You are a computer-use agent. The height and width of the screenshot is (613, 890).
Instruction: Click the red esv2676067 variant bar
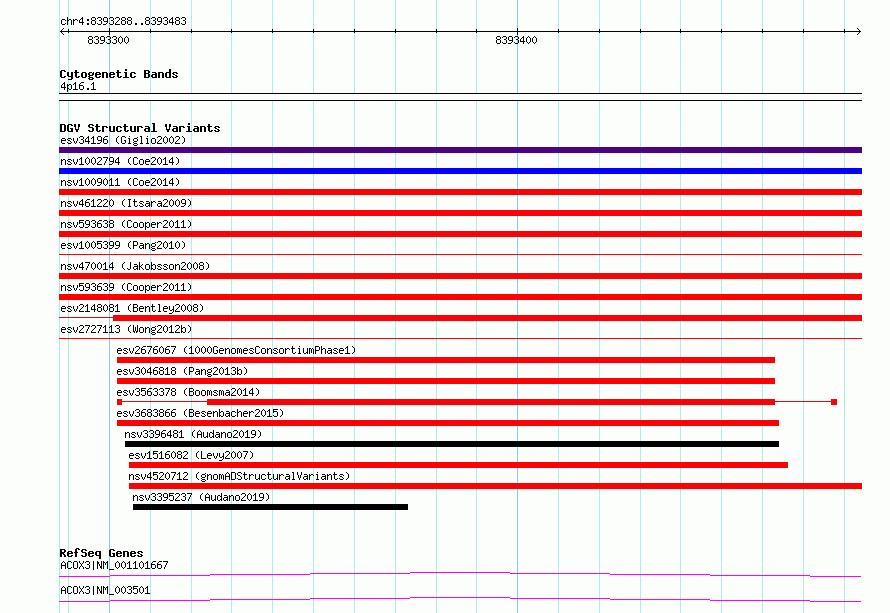446,360
